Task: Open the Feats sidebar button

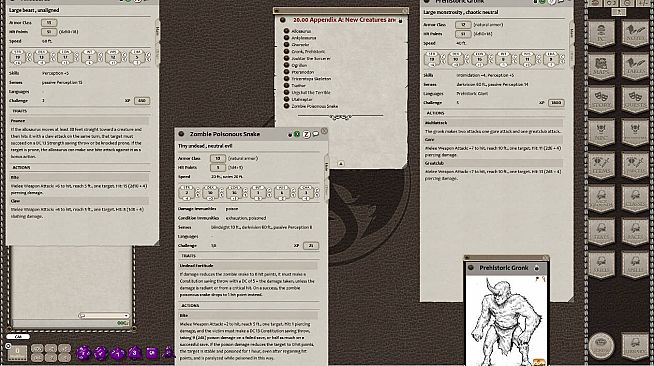Action: point(601,231)
